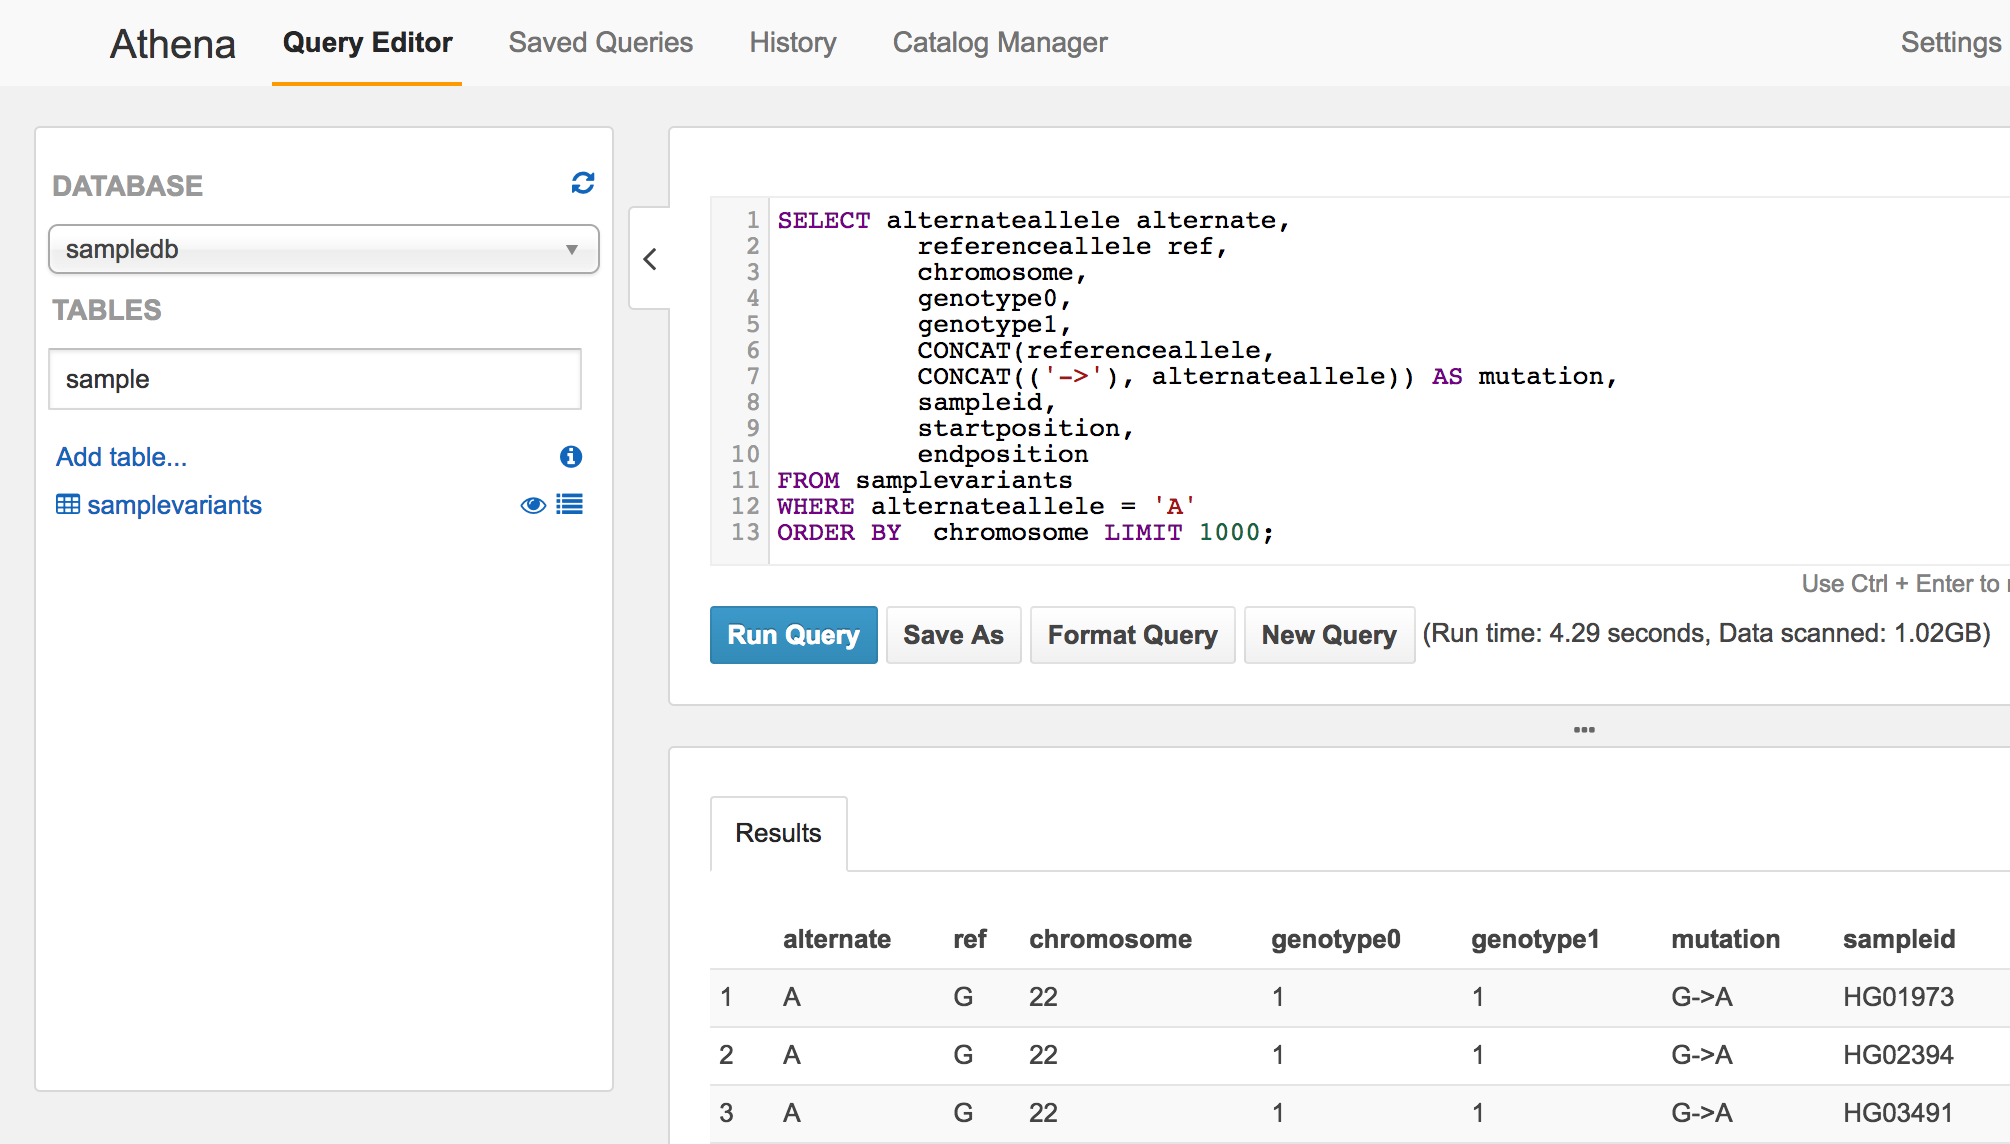Preview samplevariants table with eye icon
Image resolution: width=2010 pixels, height=1144 pixels.
[533, 505]
